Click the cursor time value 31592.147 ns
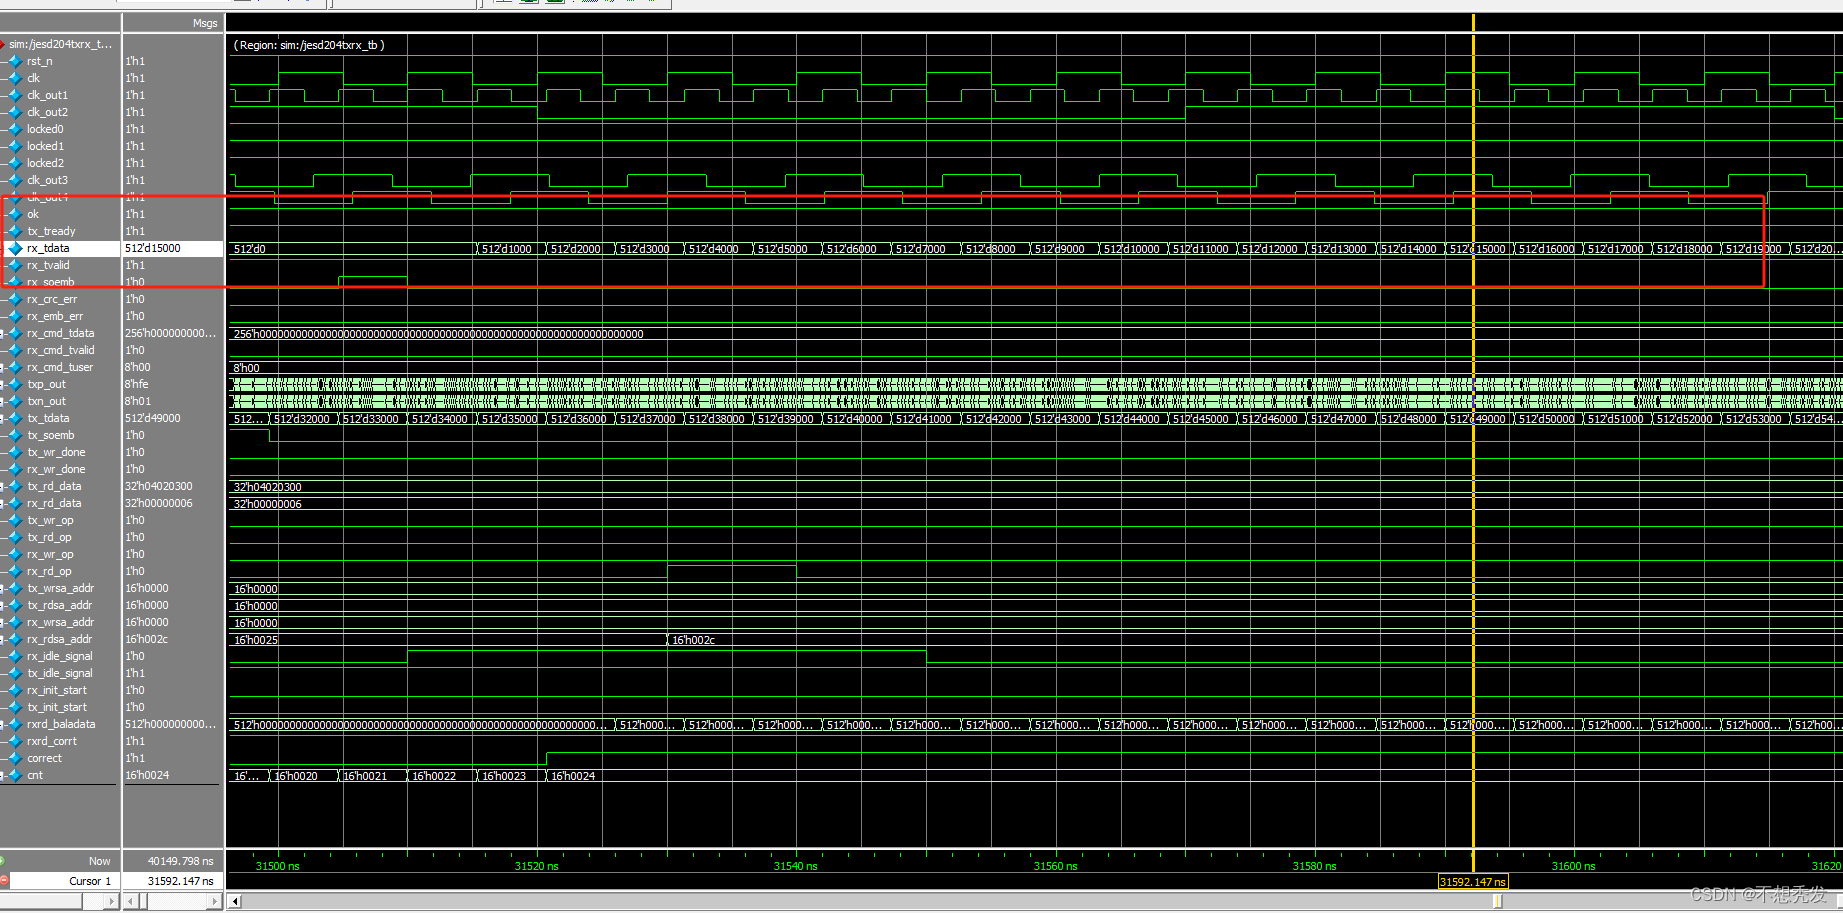1843x913 pixels. click(180, 881)
